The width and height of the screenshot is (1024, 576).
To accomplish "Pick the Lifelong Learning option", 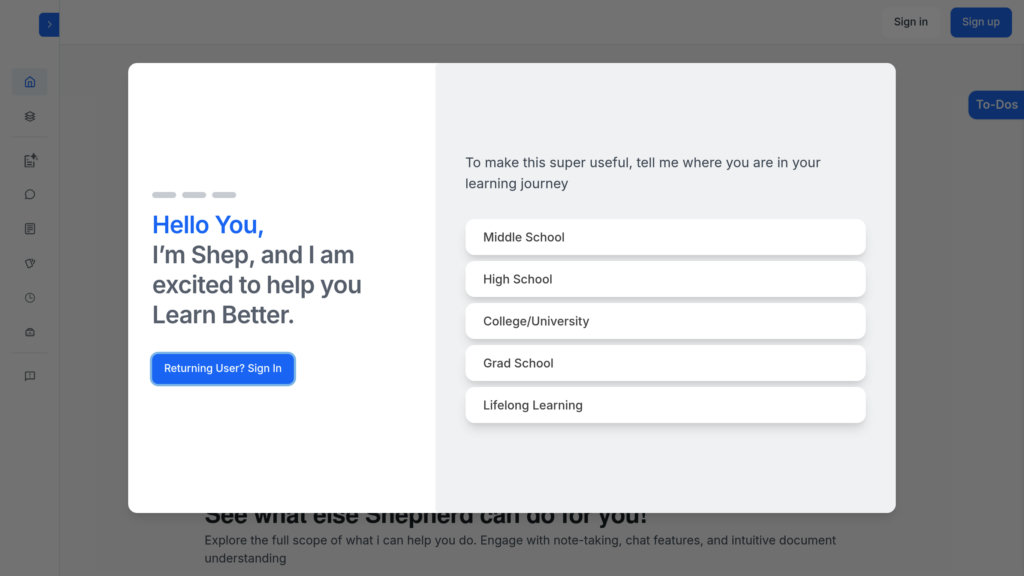I will pos(665,405).
